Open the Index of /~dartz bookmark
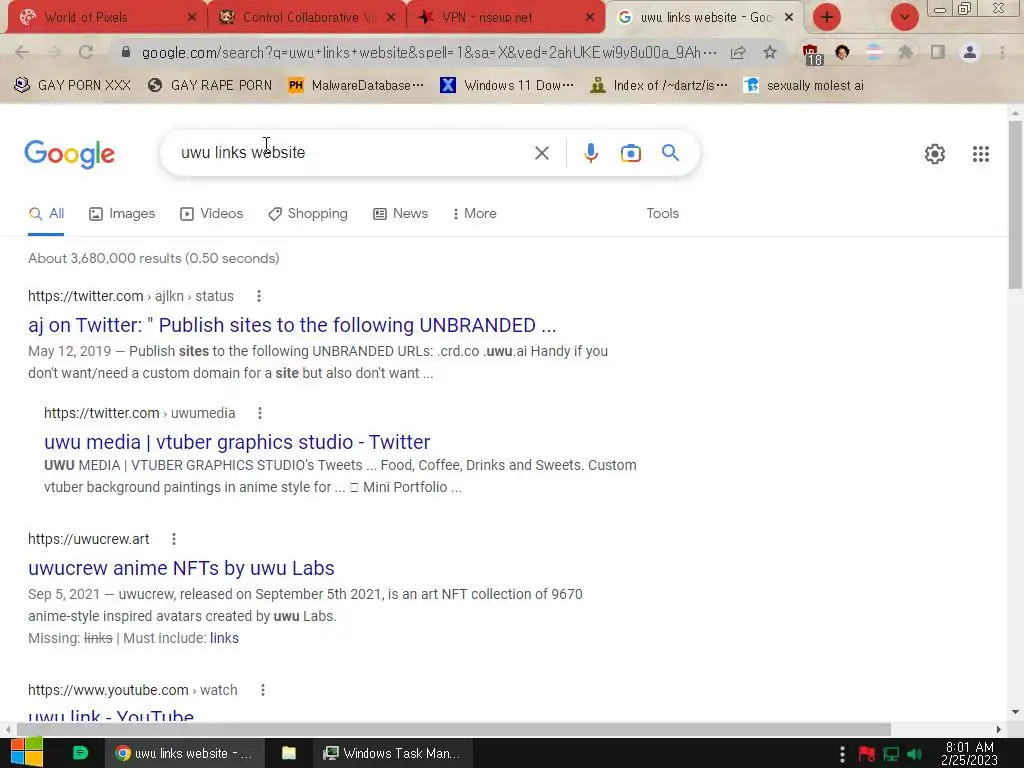The width and height of the screenshot is (1024, 768). pyautogui.click(x=658, y=85)
